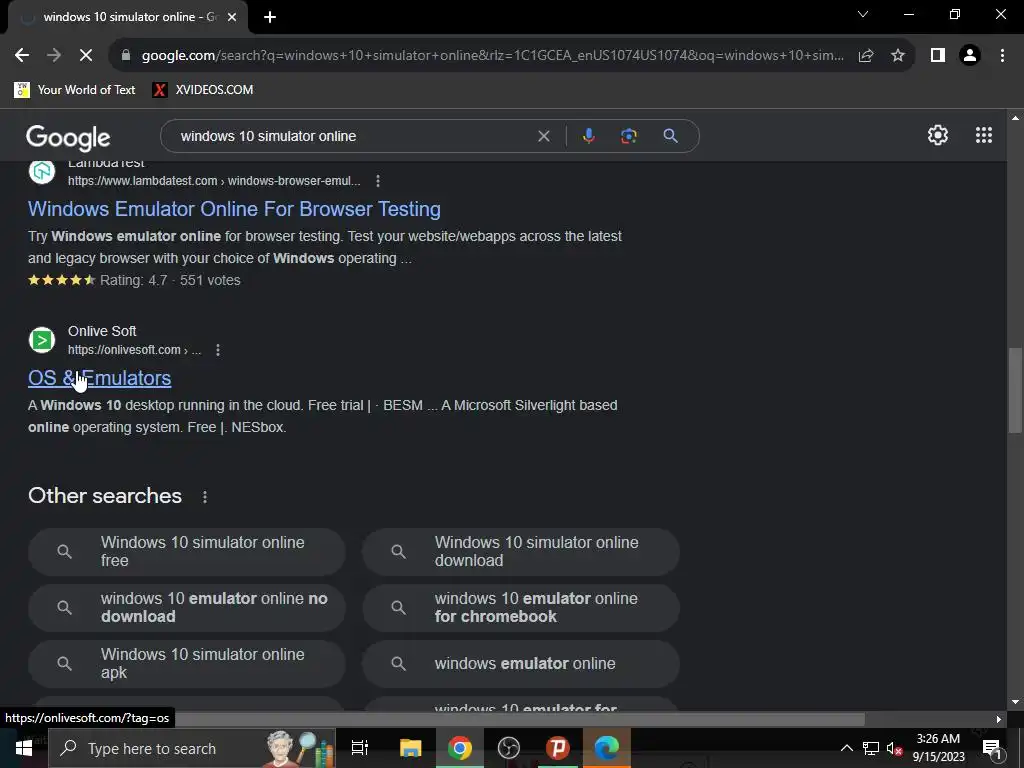Open the Your World of Text bookmark
The image size is (1024, 768).
(x=75, y=90)
